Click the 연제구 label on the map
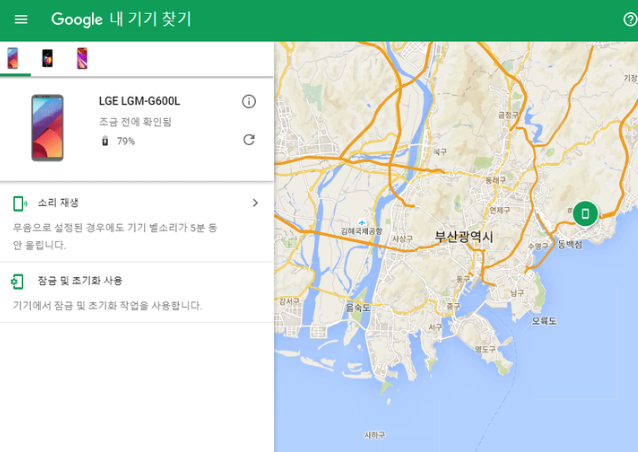Screen dimensions: 638x452 [500, 210]
